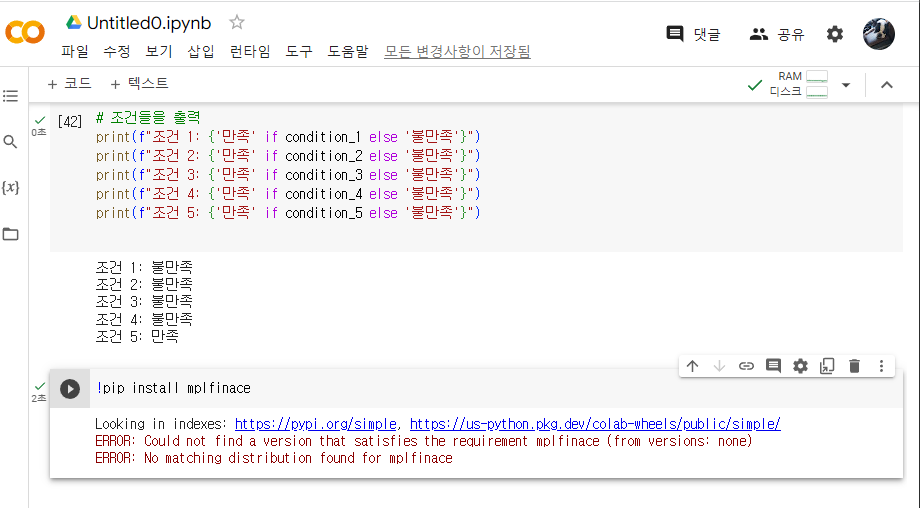Click the notebook title Untitled0.ipynb
The width and height of the screenshot is (920, 508).
coord(149,23)
